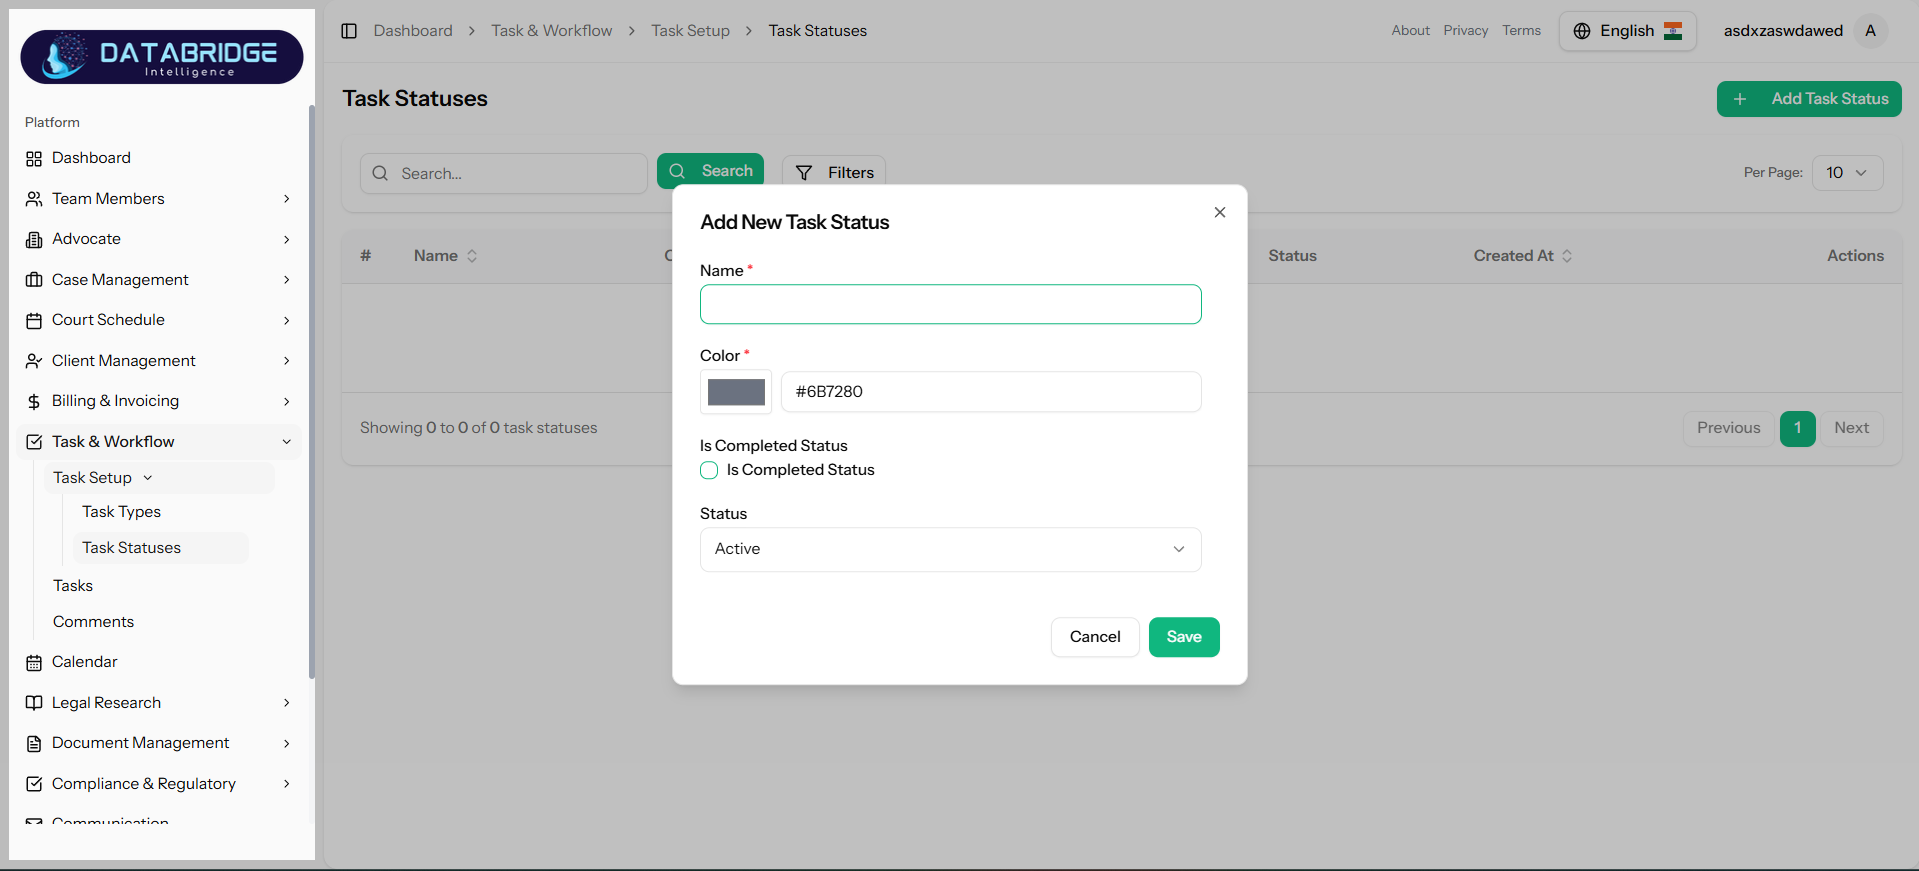
Task: Toggle the sidebar panel icon
Action: (x=349, y=31)
